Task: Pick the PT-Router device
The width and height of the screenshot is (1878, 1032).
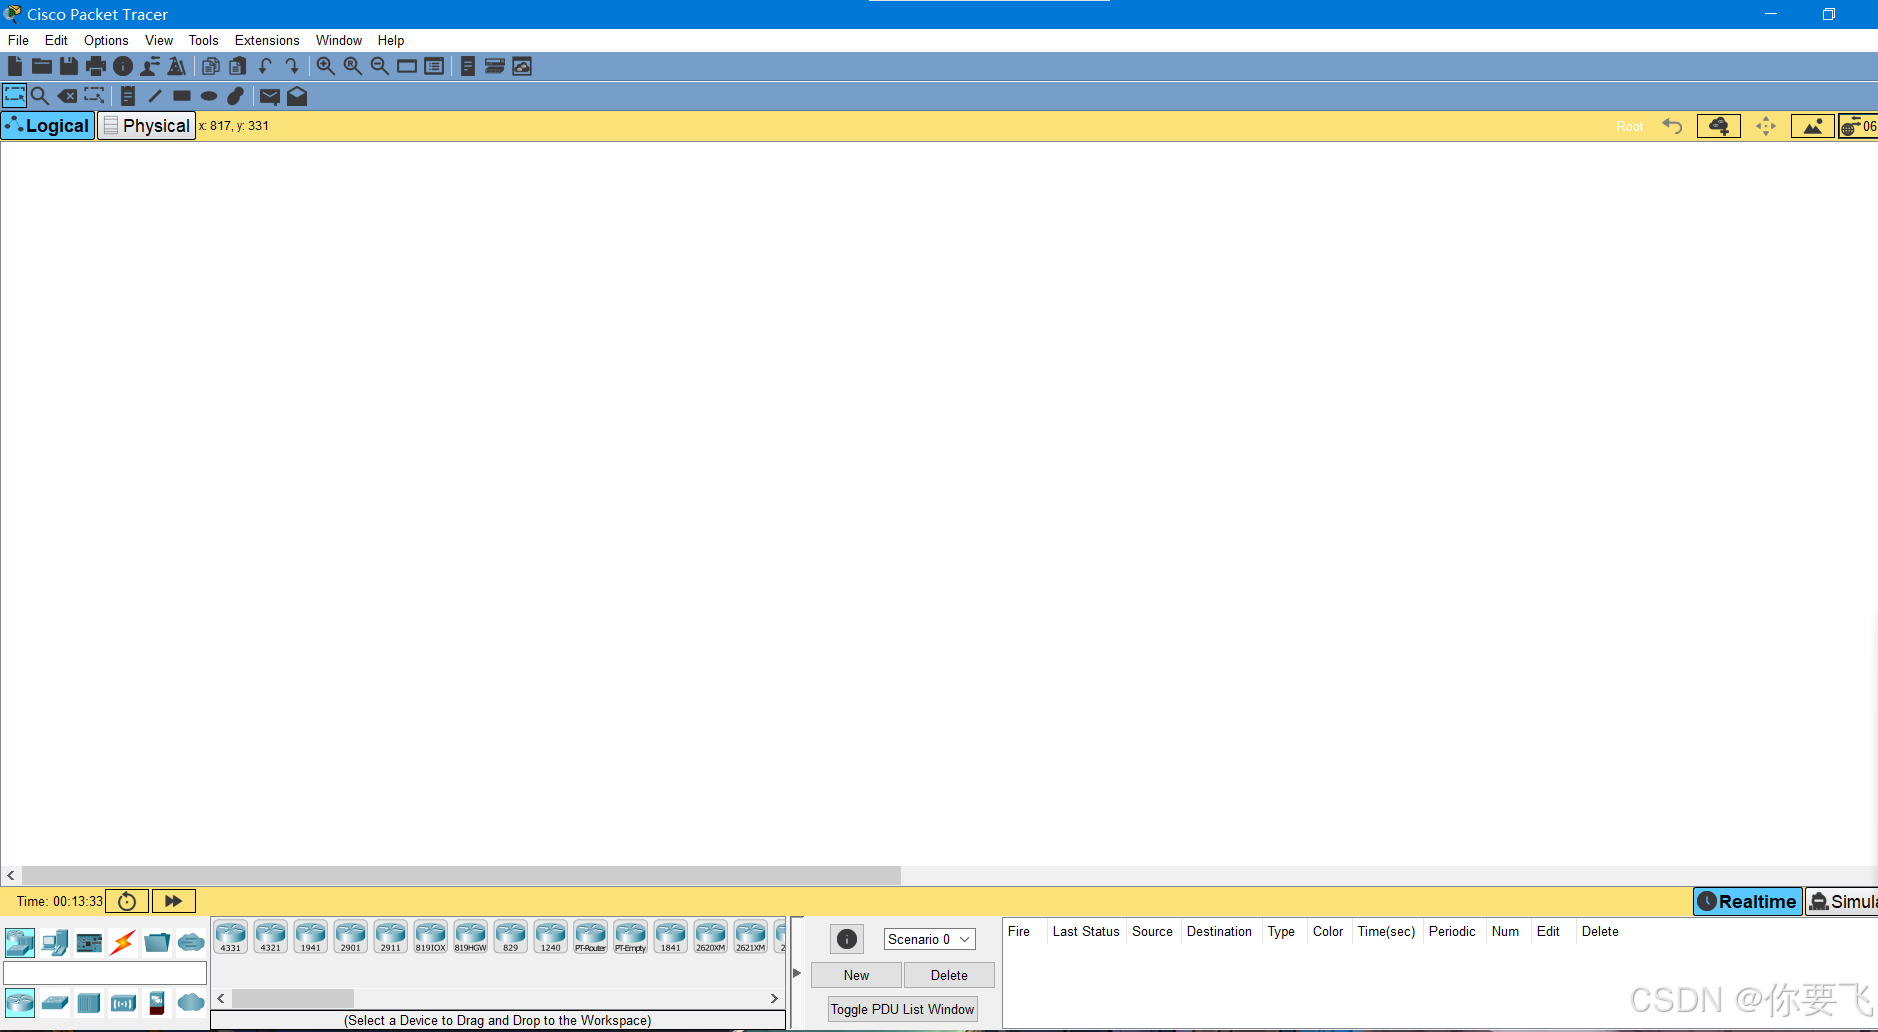Action: [x=591, y=937]
